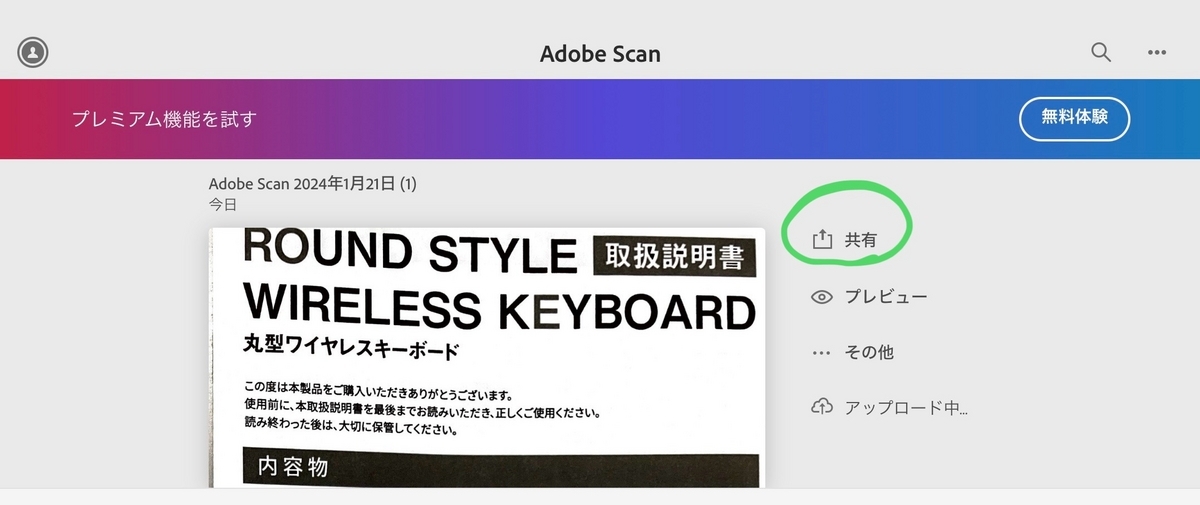This screenshot has height=505, width=1200.
Task: Click the cloud upload status icon
Action: point(822,407)
